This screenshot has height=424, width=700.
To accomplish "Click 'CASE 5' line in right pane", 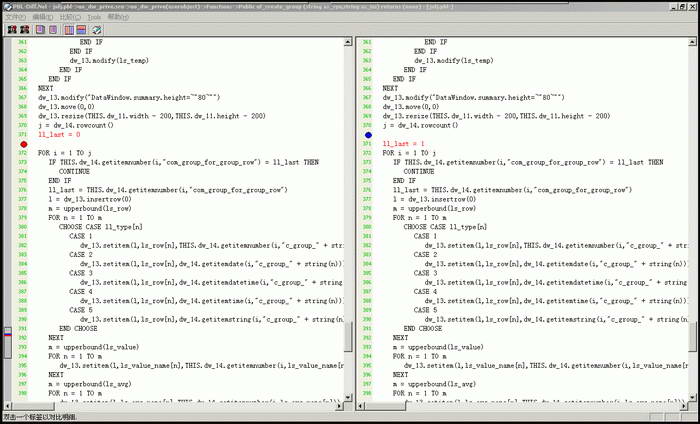I will tap(425, 310).
